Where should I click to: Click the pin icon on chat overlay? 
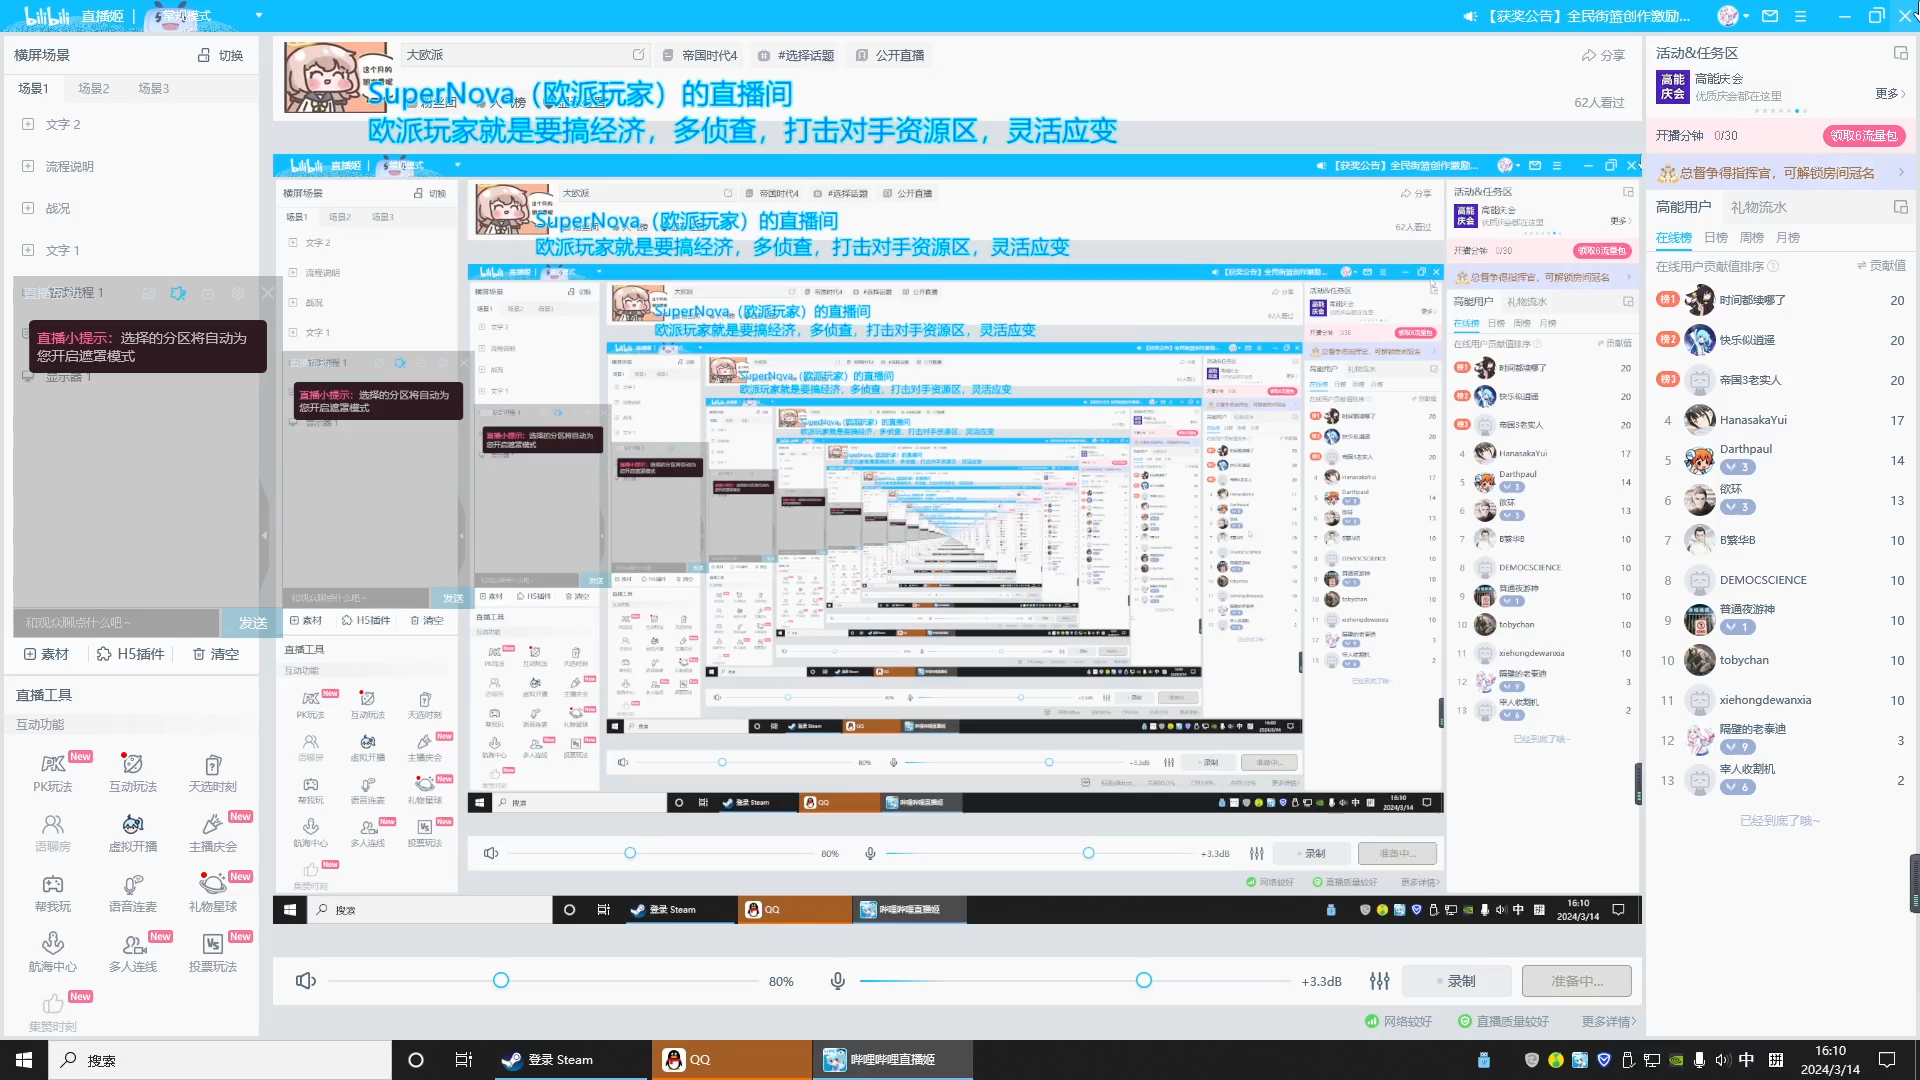tap(178, 293)
